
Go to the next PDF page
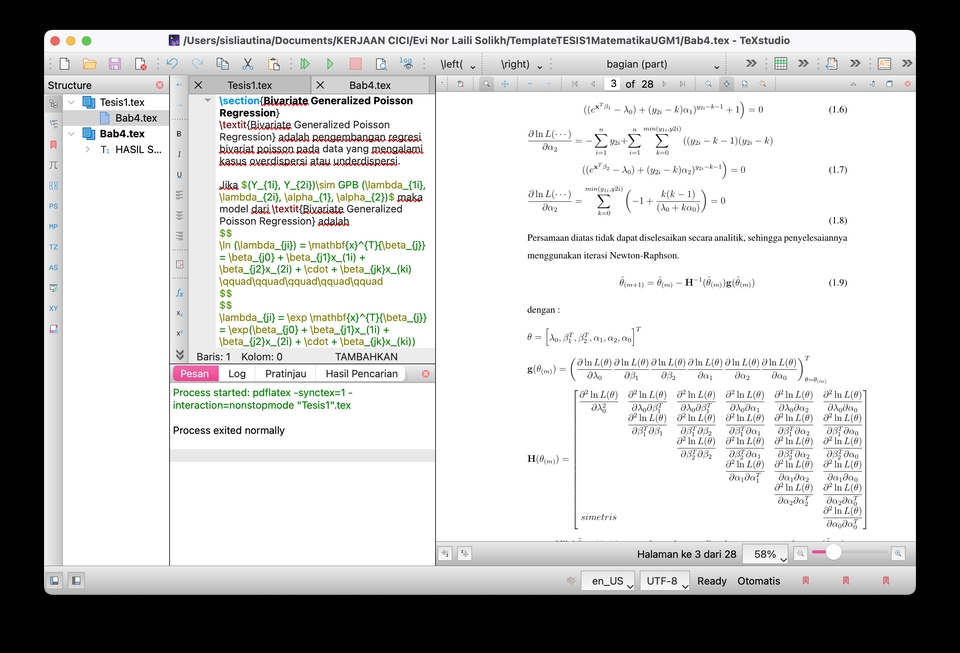664,84
